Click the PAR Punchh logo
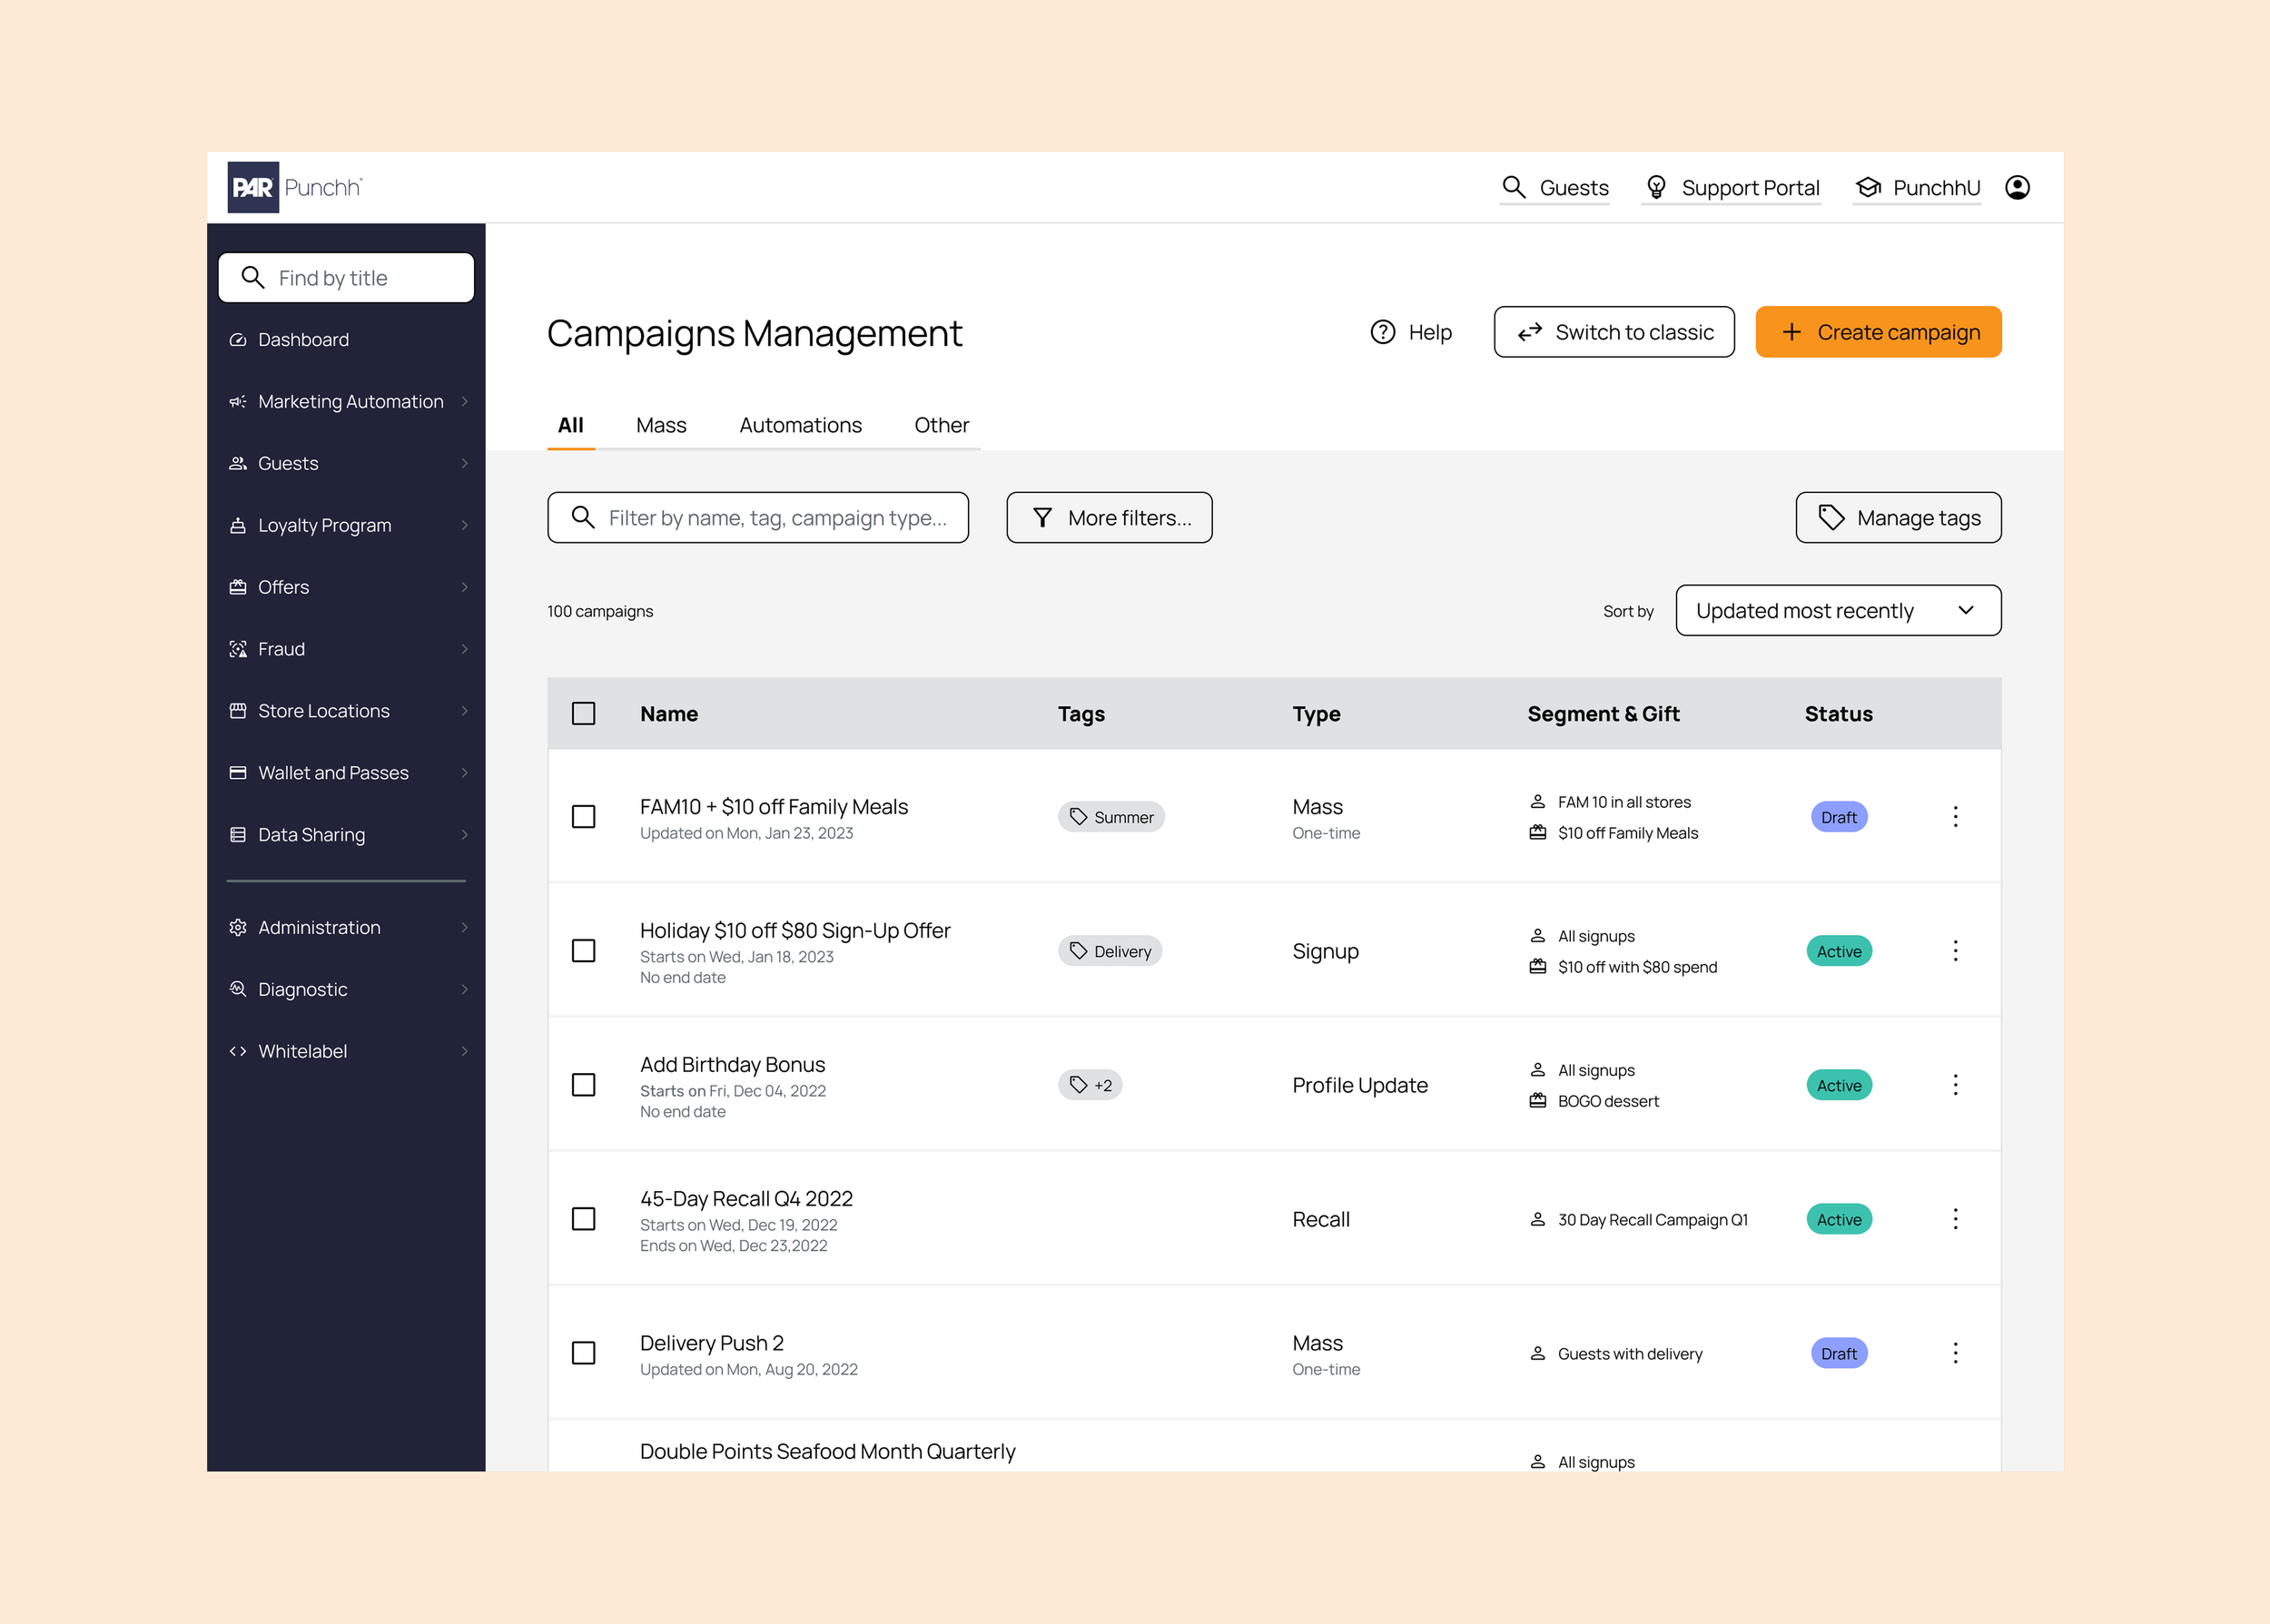This screenshot has width=2270, height=1624. [295, 187]
